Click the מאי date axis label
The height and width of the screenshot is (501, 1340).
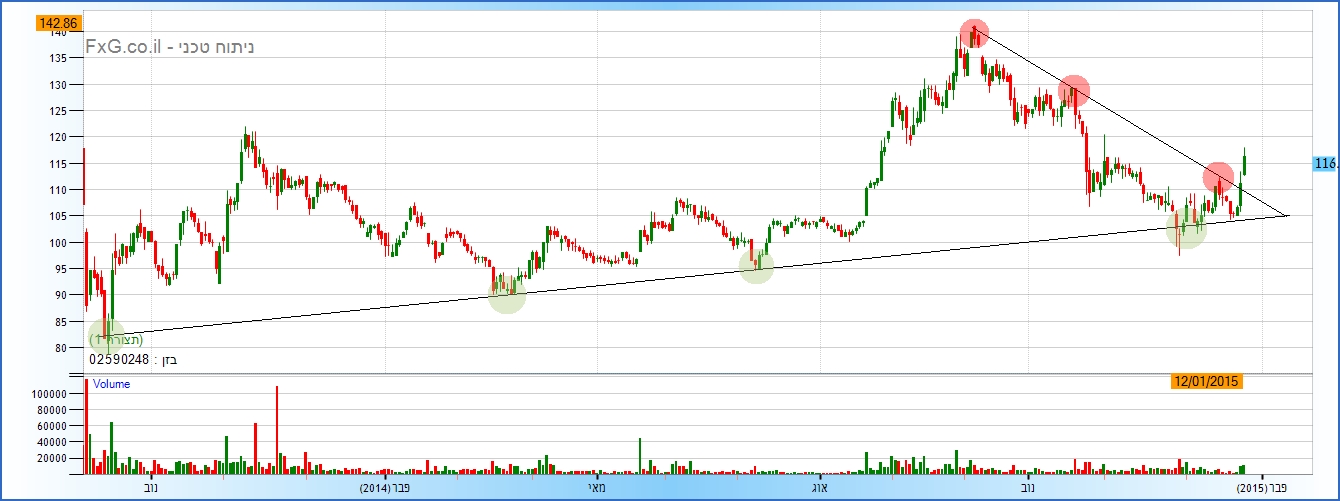point(596,488)
